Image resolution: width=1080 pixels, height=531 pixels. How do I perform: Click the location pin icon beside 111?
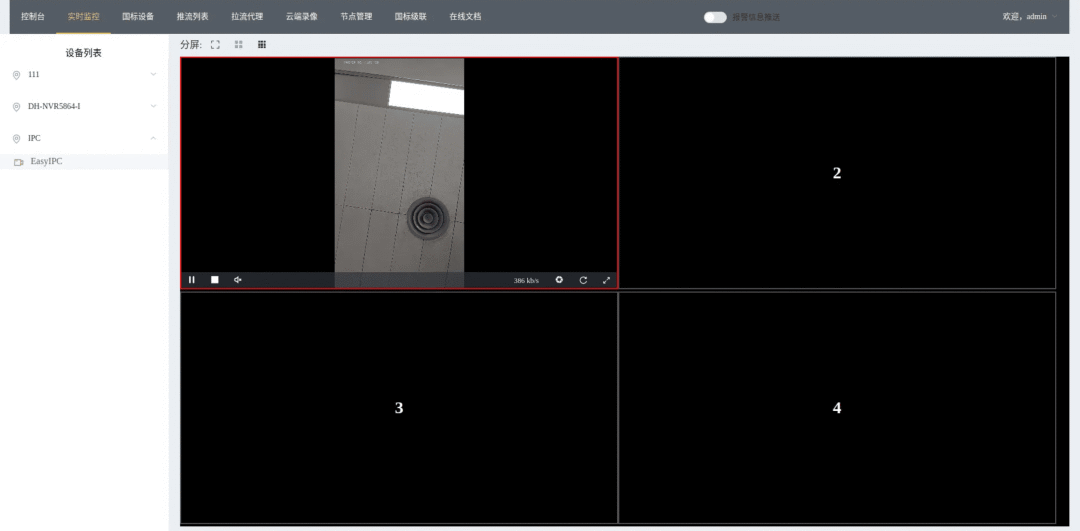pyautogui.click(x=17, y=75)
